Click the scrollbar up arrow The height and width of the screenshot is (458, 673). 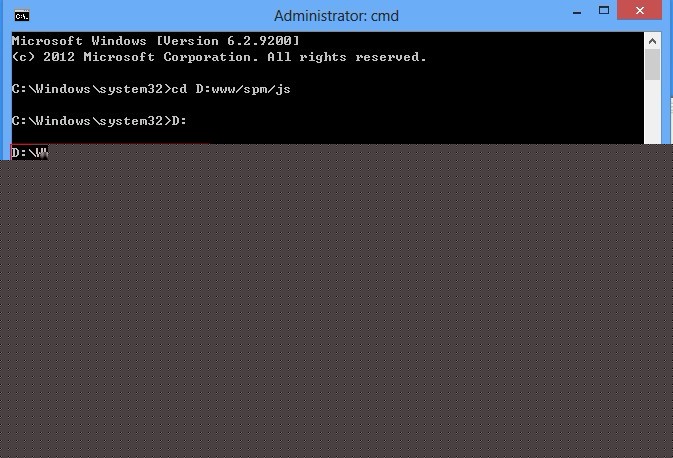pyautogui.click(x=652, y=41)
